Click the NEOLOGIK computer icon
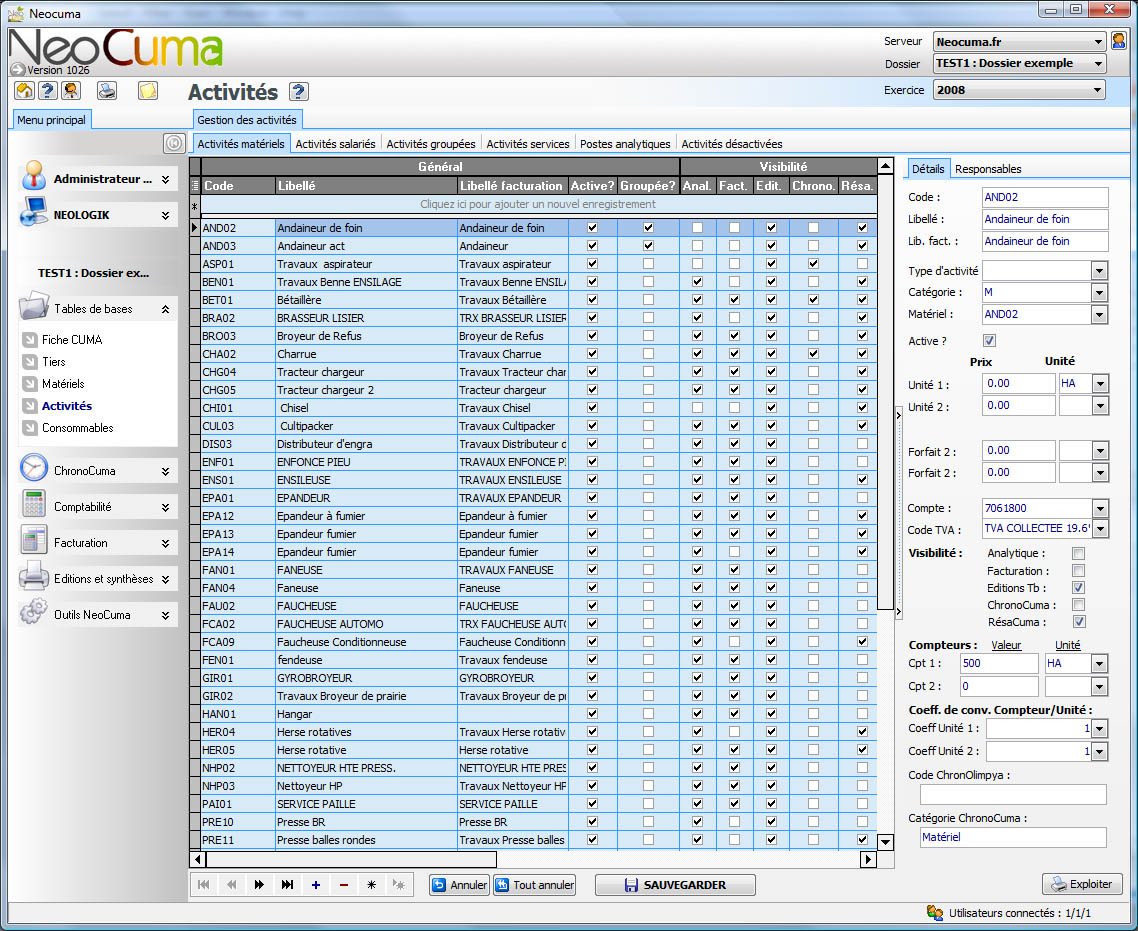This screenshot has height=931, width=1138. pos(34,213)
